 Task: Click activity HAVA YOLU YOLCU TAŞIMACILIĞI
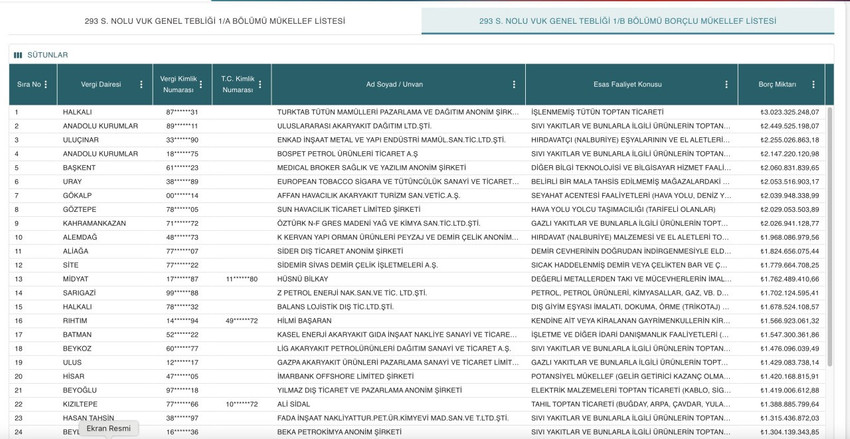[623, 210]
